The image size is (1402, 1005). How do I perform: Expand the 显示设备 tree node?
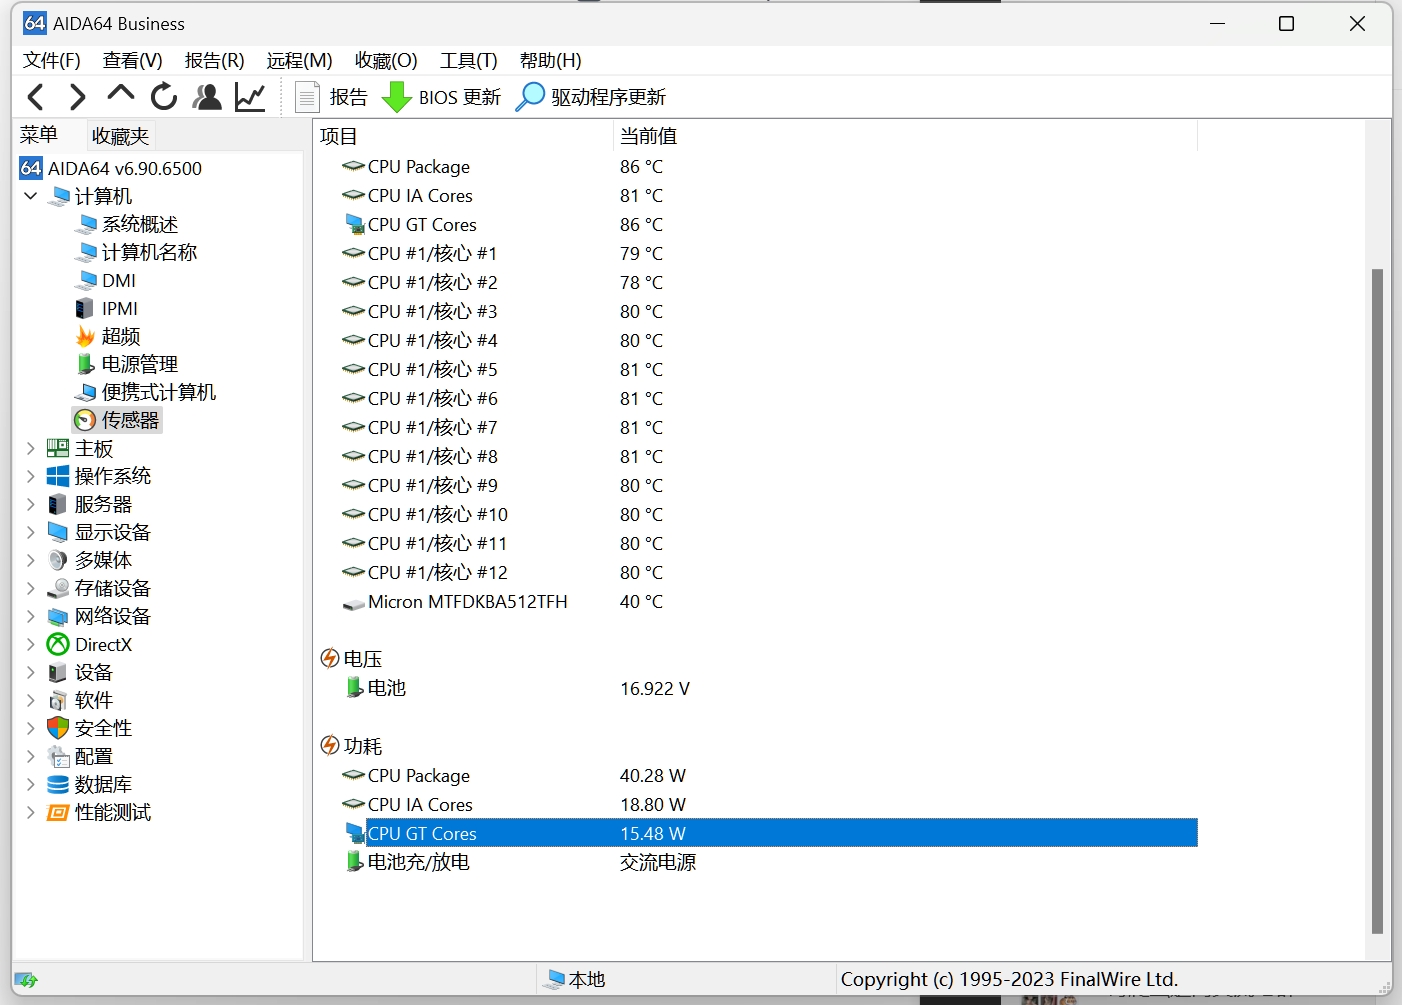point(31,533)
